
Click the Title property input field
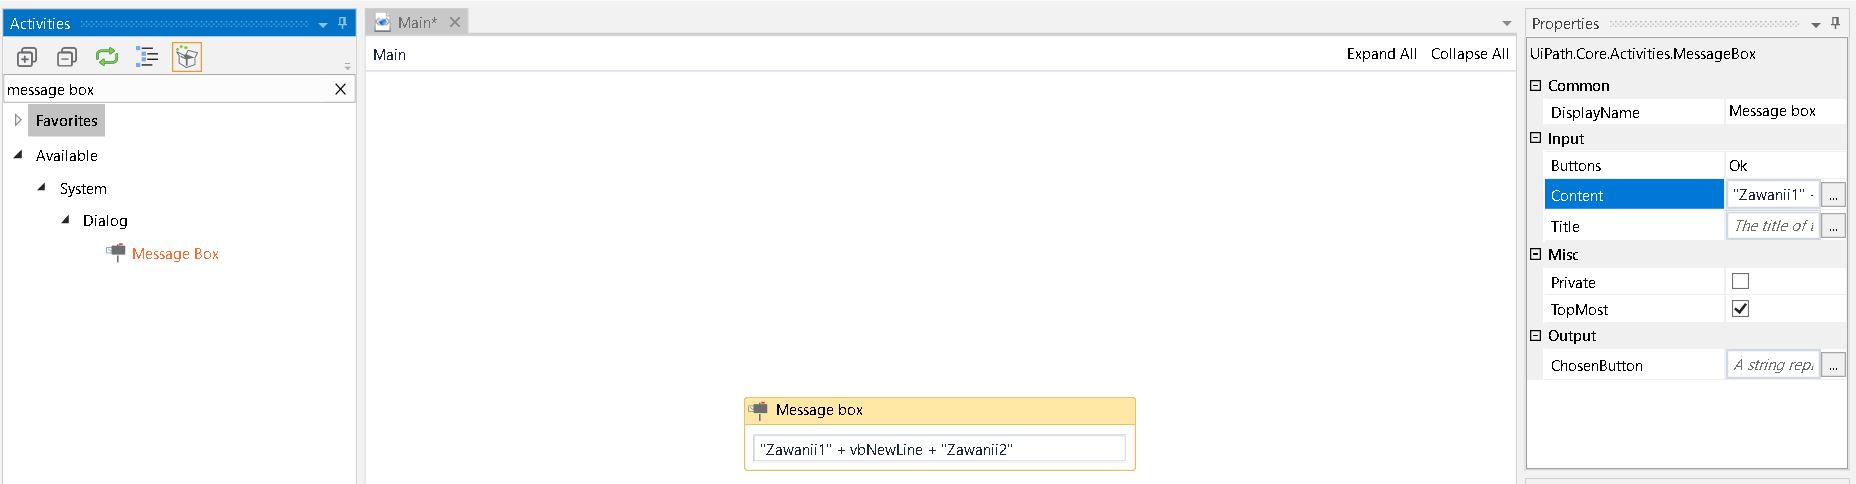pyautogui.click(x=1773, y=226)
